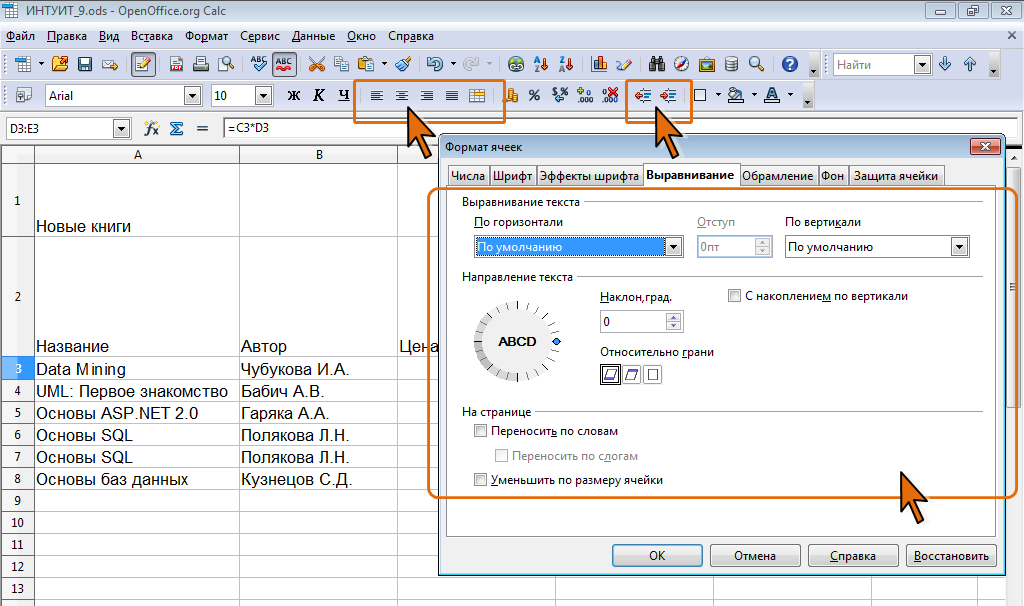
Task: Enable 'Уменьшить по размеру ячейки' checkbox
Action: click(481, 480)
